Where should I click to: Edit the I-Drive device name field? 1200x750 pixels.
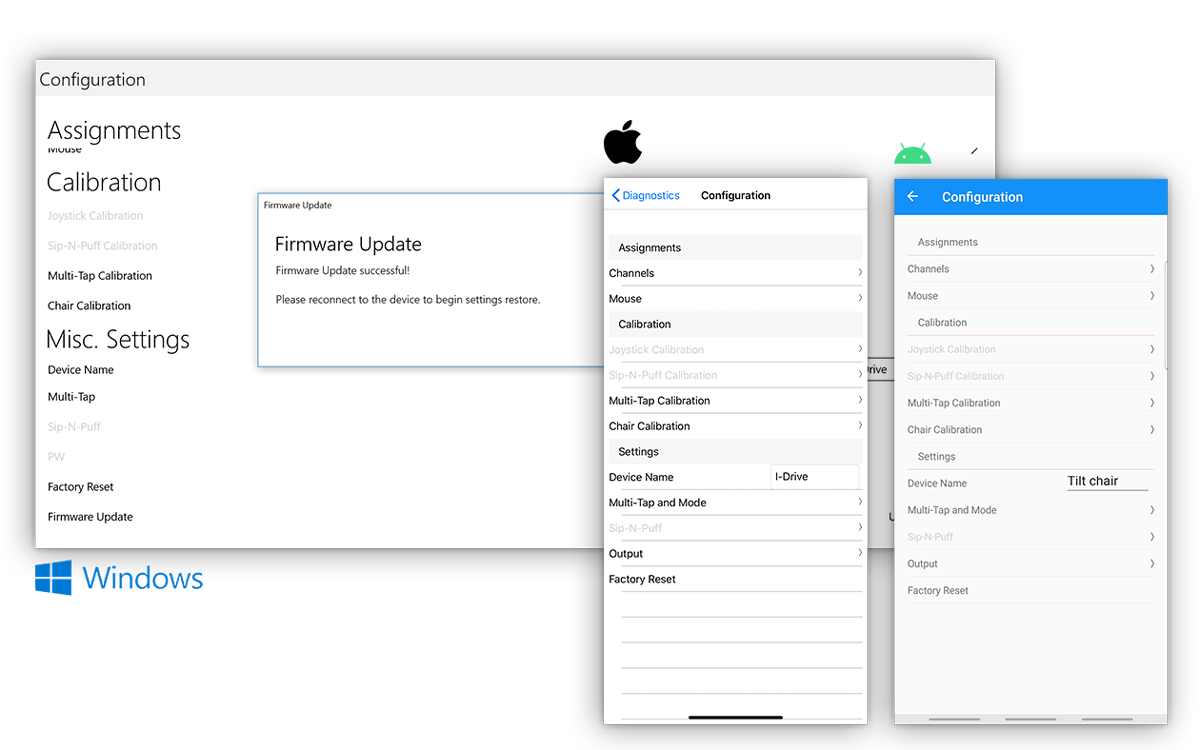[814, 477]
